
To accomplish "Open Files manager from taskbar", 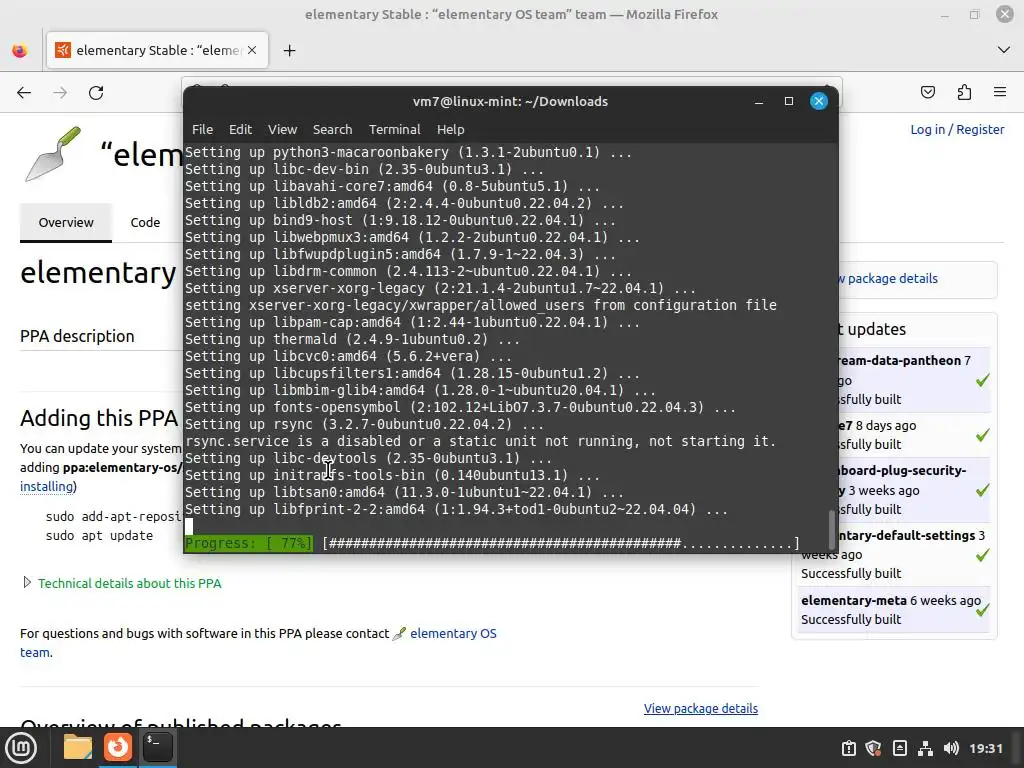I will [78, 747].
